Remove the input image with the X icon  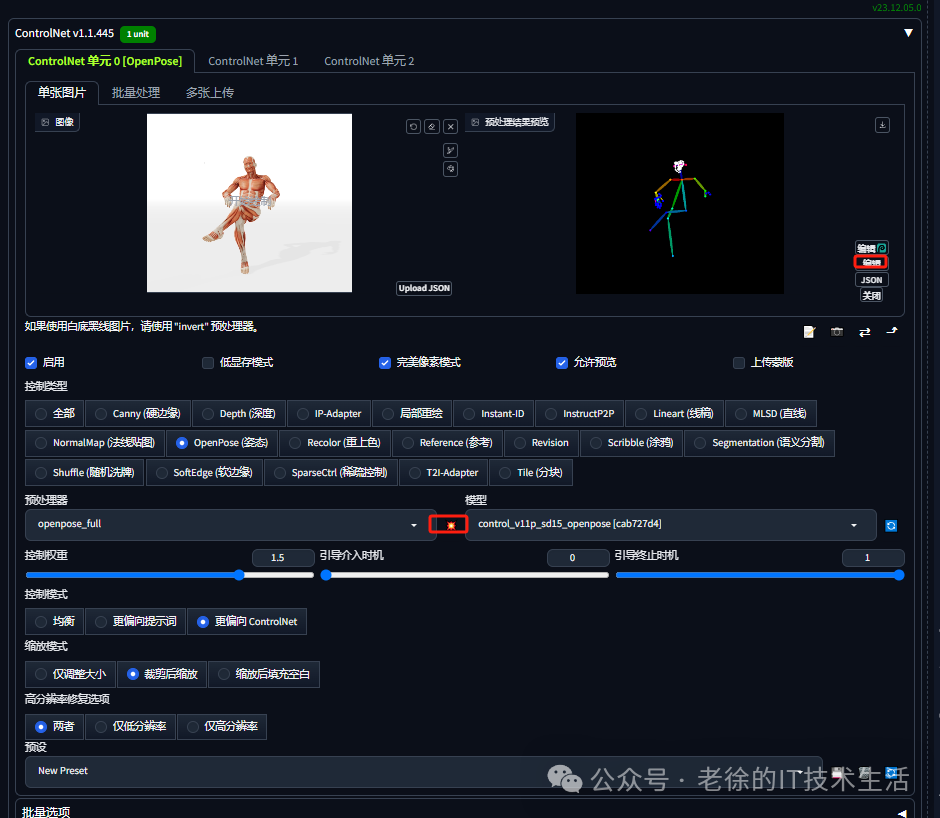point(451,127)
